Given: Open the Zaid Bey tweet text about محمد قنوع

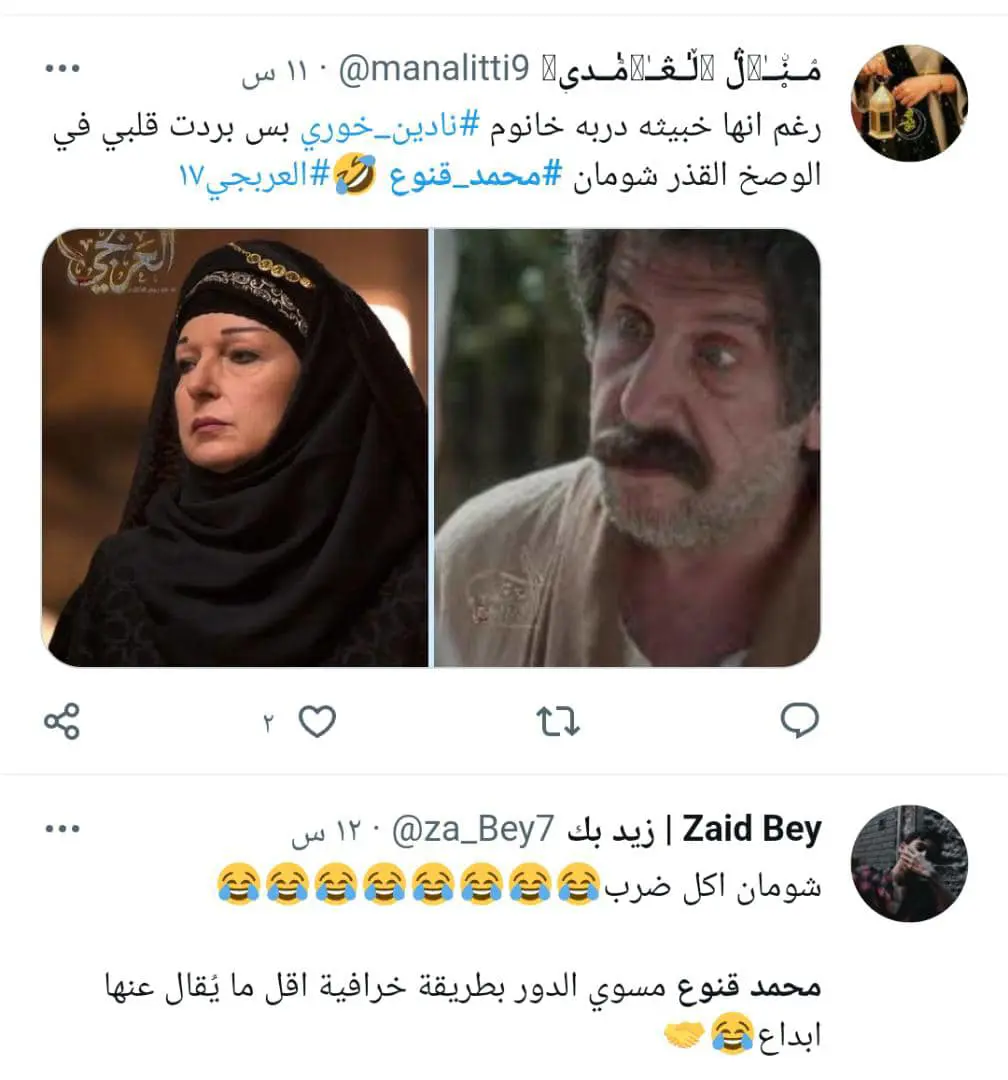Looking at the screenshot, I should (x=463, y=1012).
